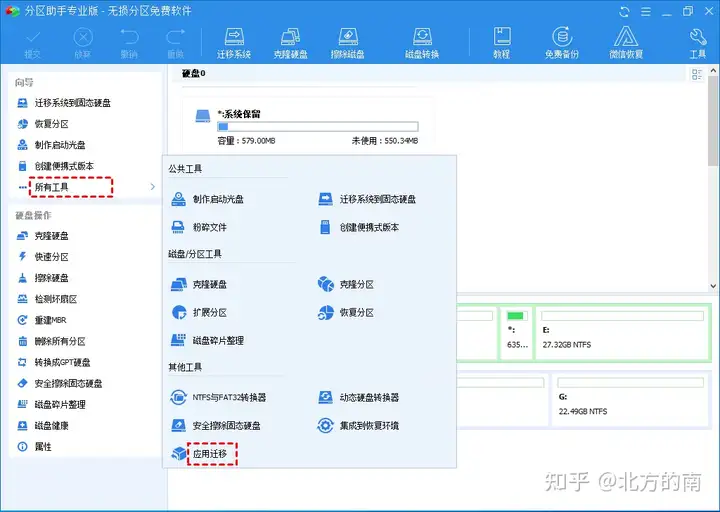Open 微信恢复 in the toolbar
720x512 pixels.
[626, 43]
